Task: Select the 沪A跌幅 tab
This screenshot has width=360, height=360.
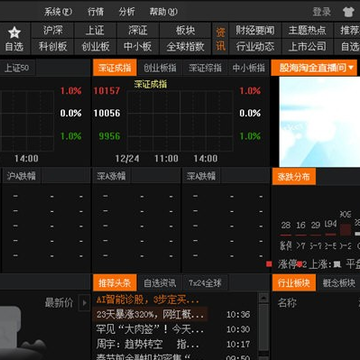Action: pos(21,176)
